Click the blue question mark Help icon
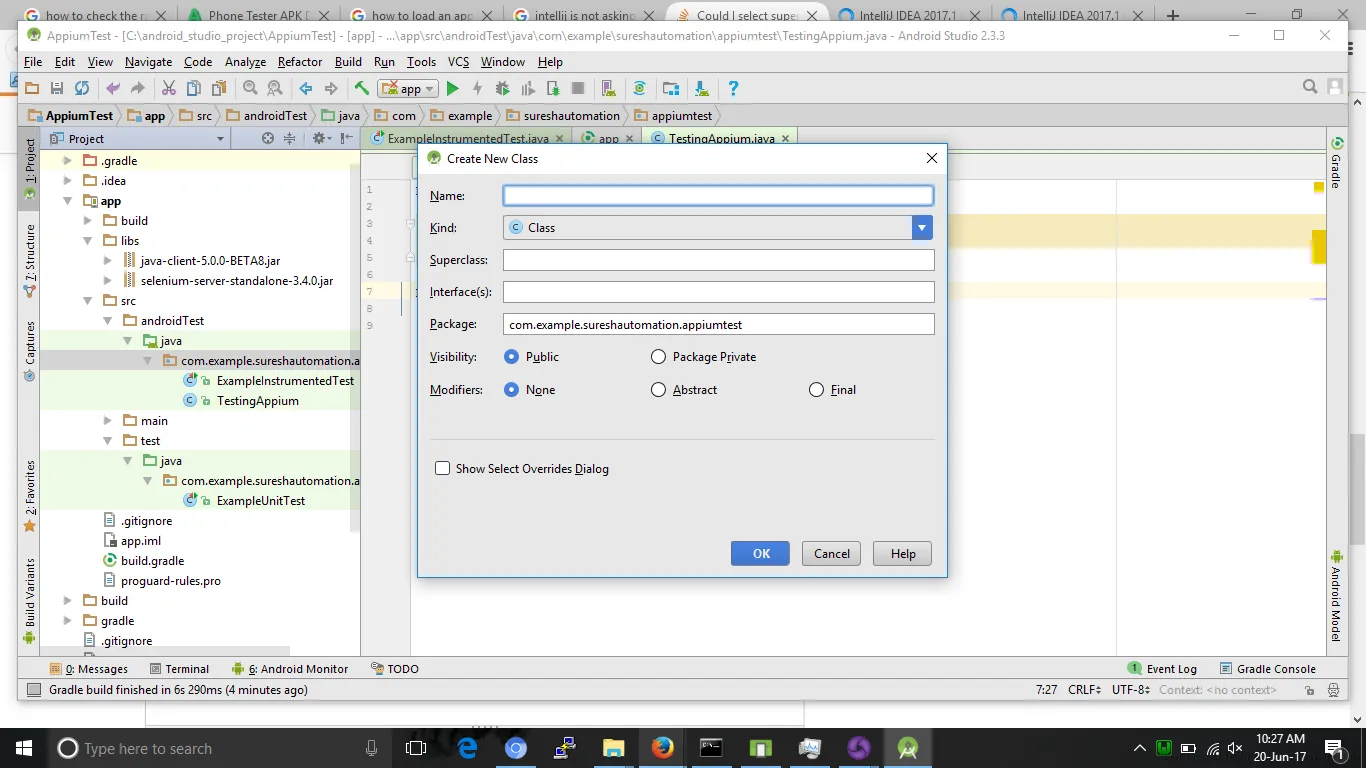Image resolution: width=1366 pixels, height=768 pixels. [x=733, y=89]
